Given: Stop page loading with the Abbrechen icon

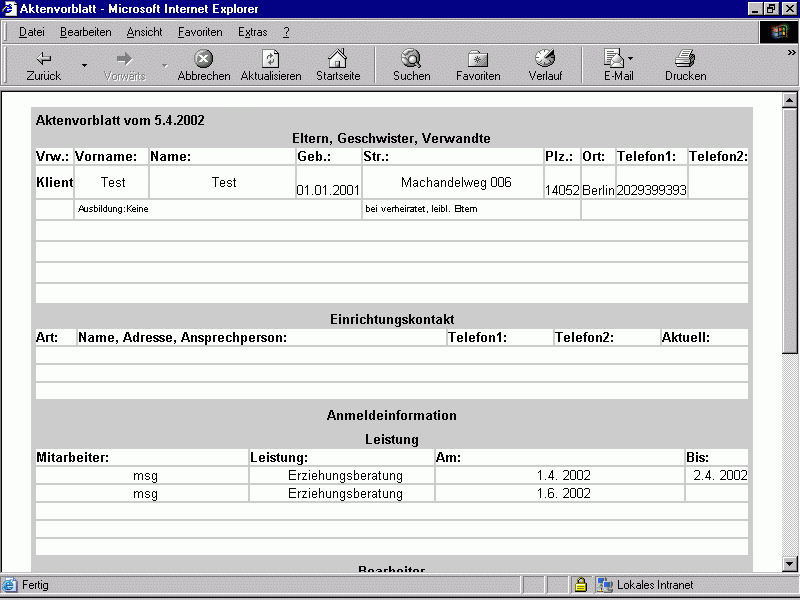Looking at the screenshot, I should click(203, 63).
